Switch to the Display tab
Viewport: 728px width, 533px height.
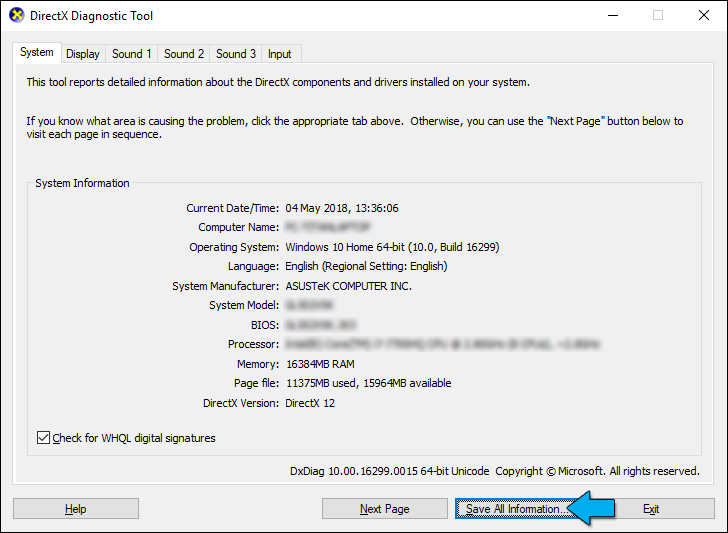83,54
